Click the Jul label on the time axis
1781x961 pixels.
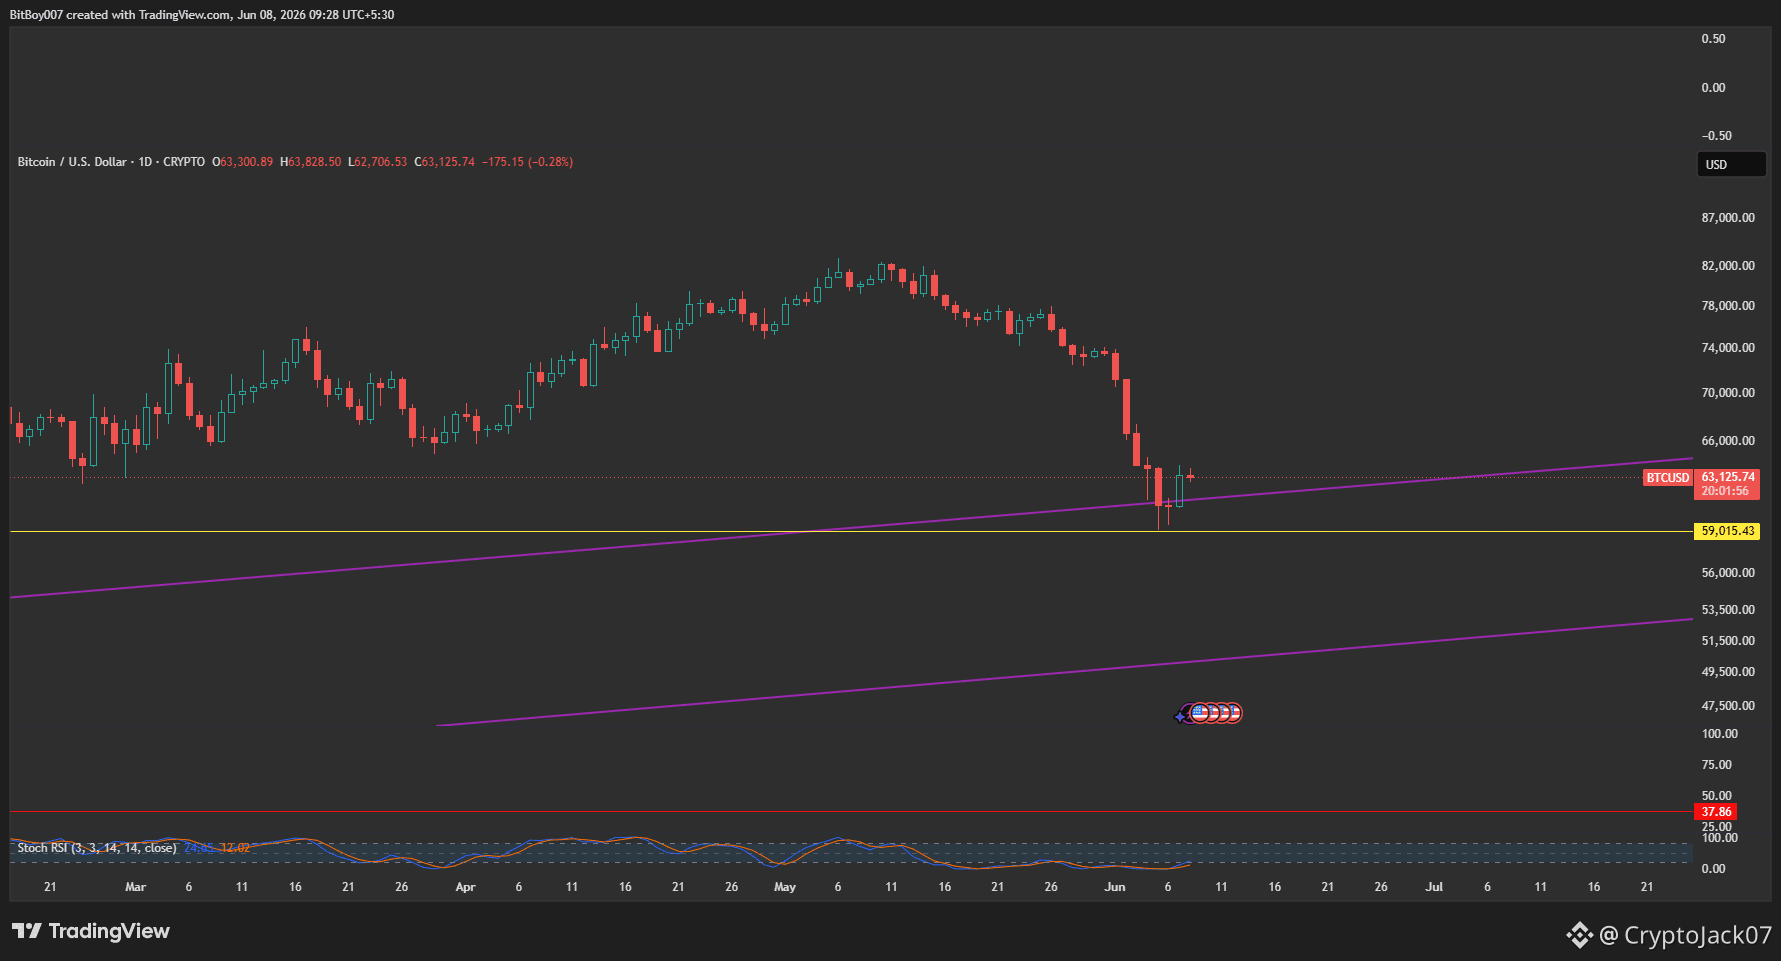click(1434, 887)
